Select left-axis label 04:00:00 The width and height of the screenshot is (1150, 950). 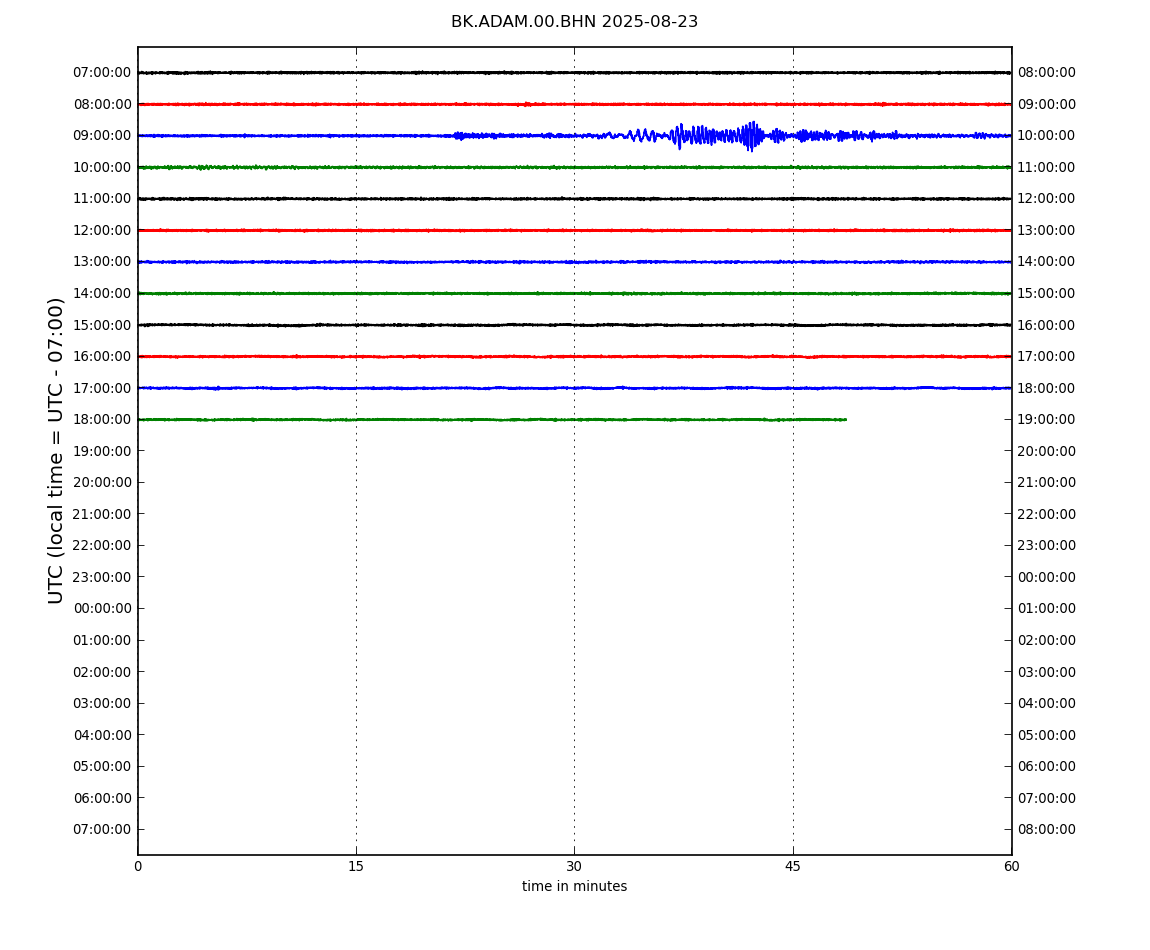(102, 735)
